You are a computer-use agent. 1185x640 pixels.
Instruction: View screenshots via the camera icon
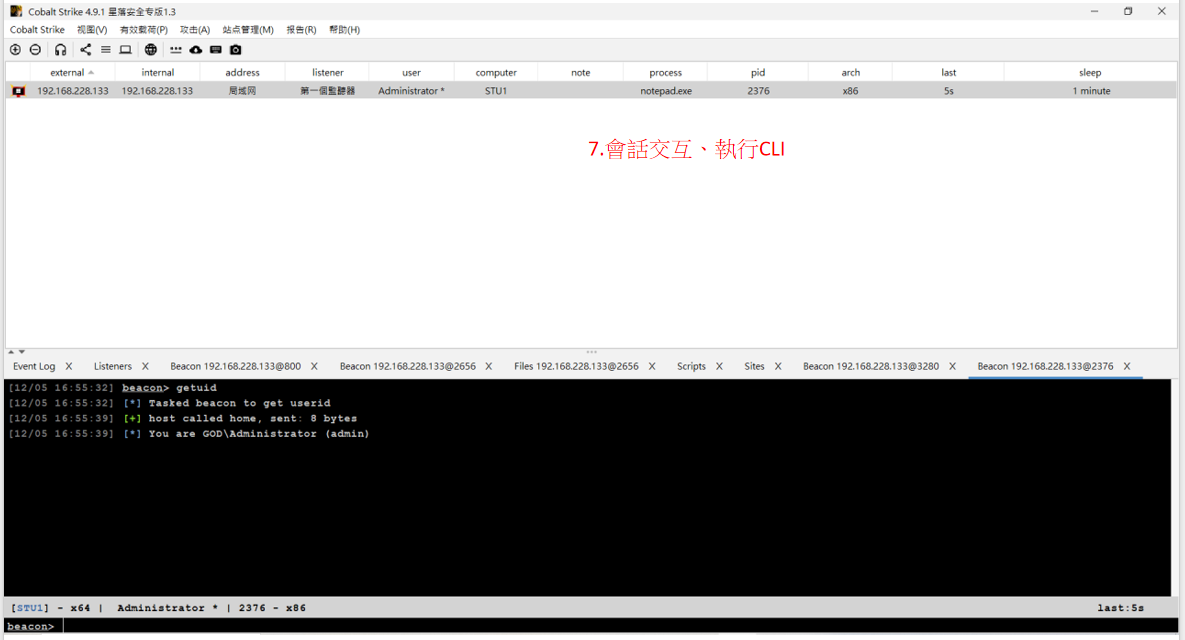click(236, 50)
